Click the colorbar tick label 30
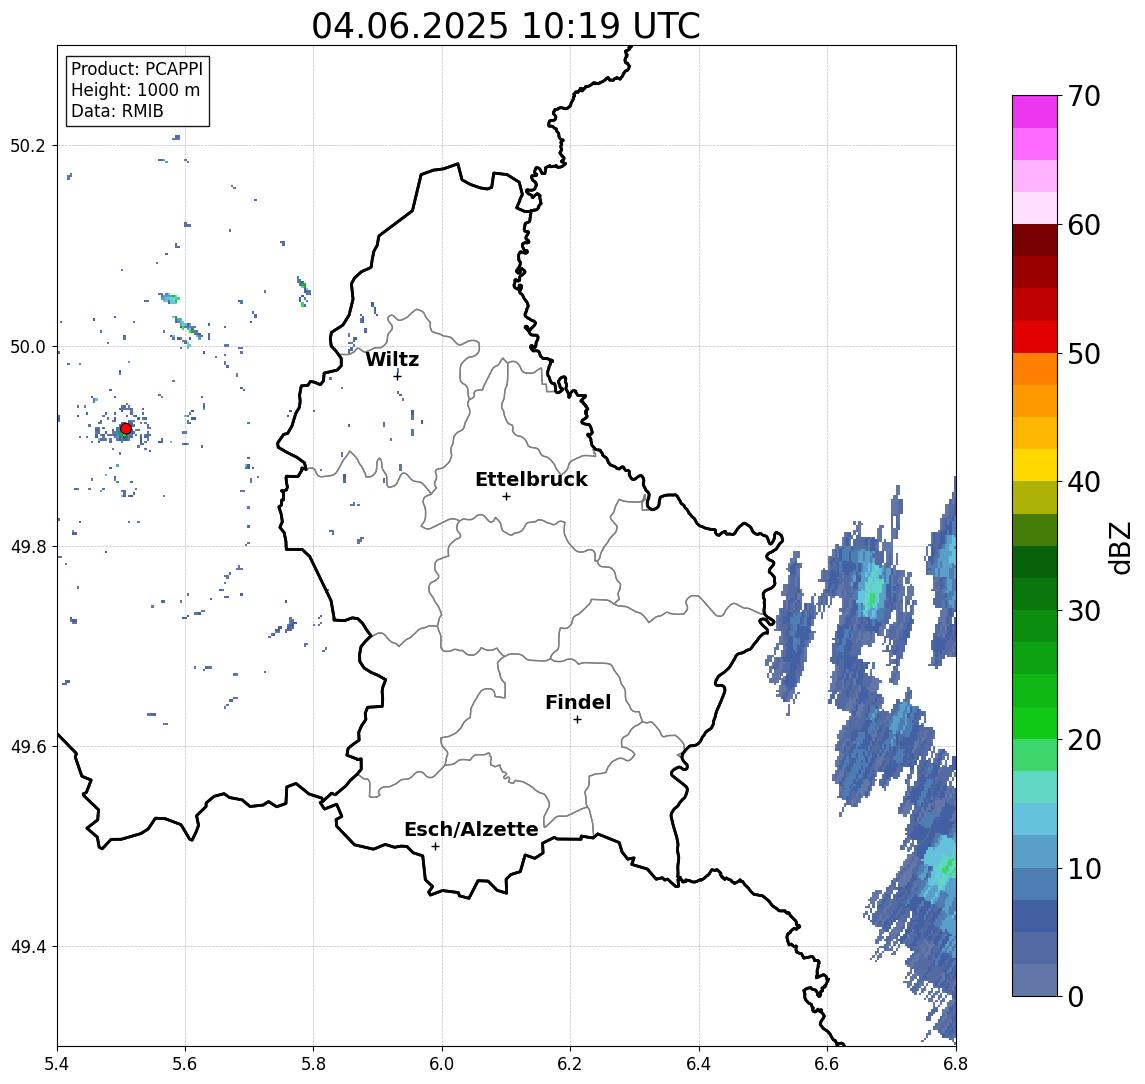The image size is (1145, 1084). (x=1084, y=611)
